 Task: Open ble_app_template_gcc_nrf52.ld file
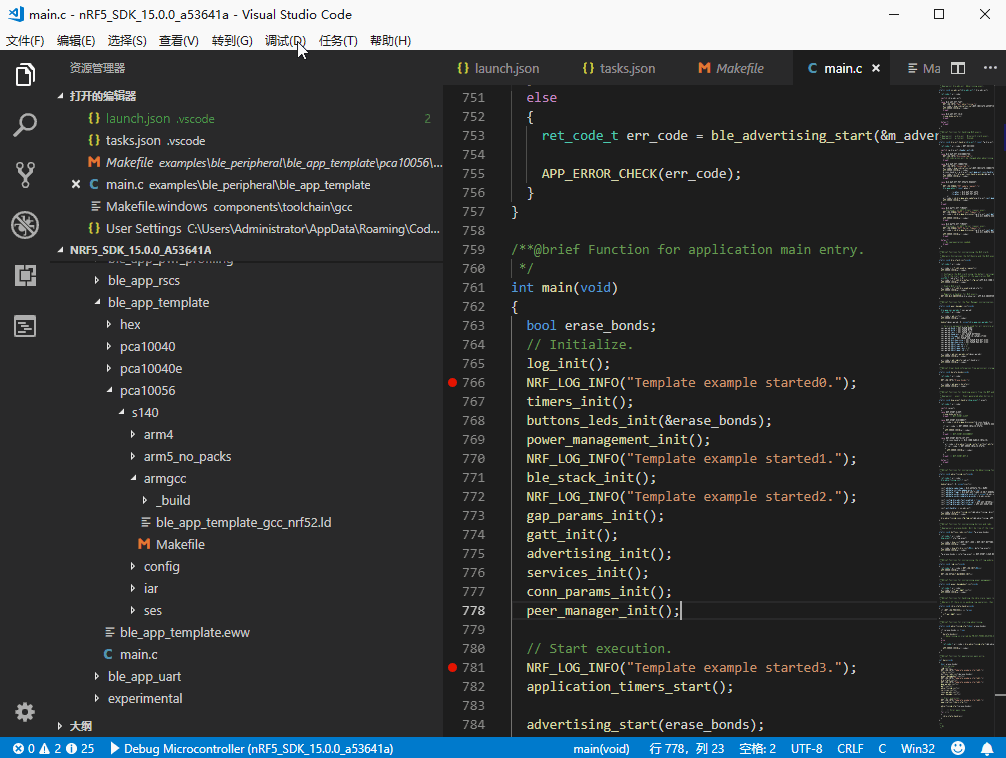[243, 522]
